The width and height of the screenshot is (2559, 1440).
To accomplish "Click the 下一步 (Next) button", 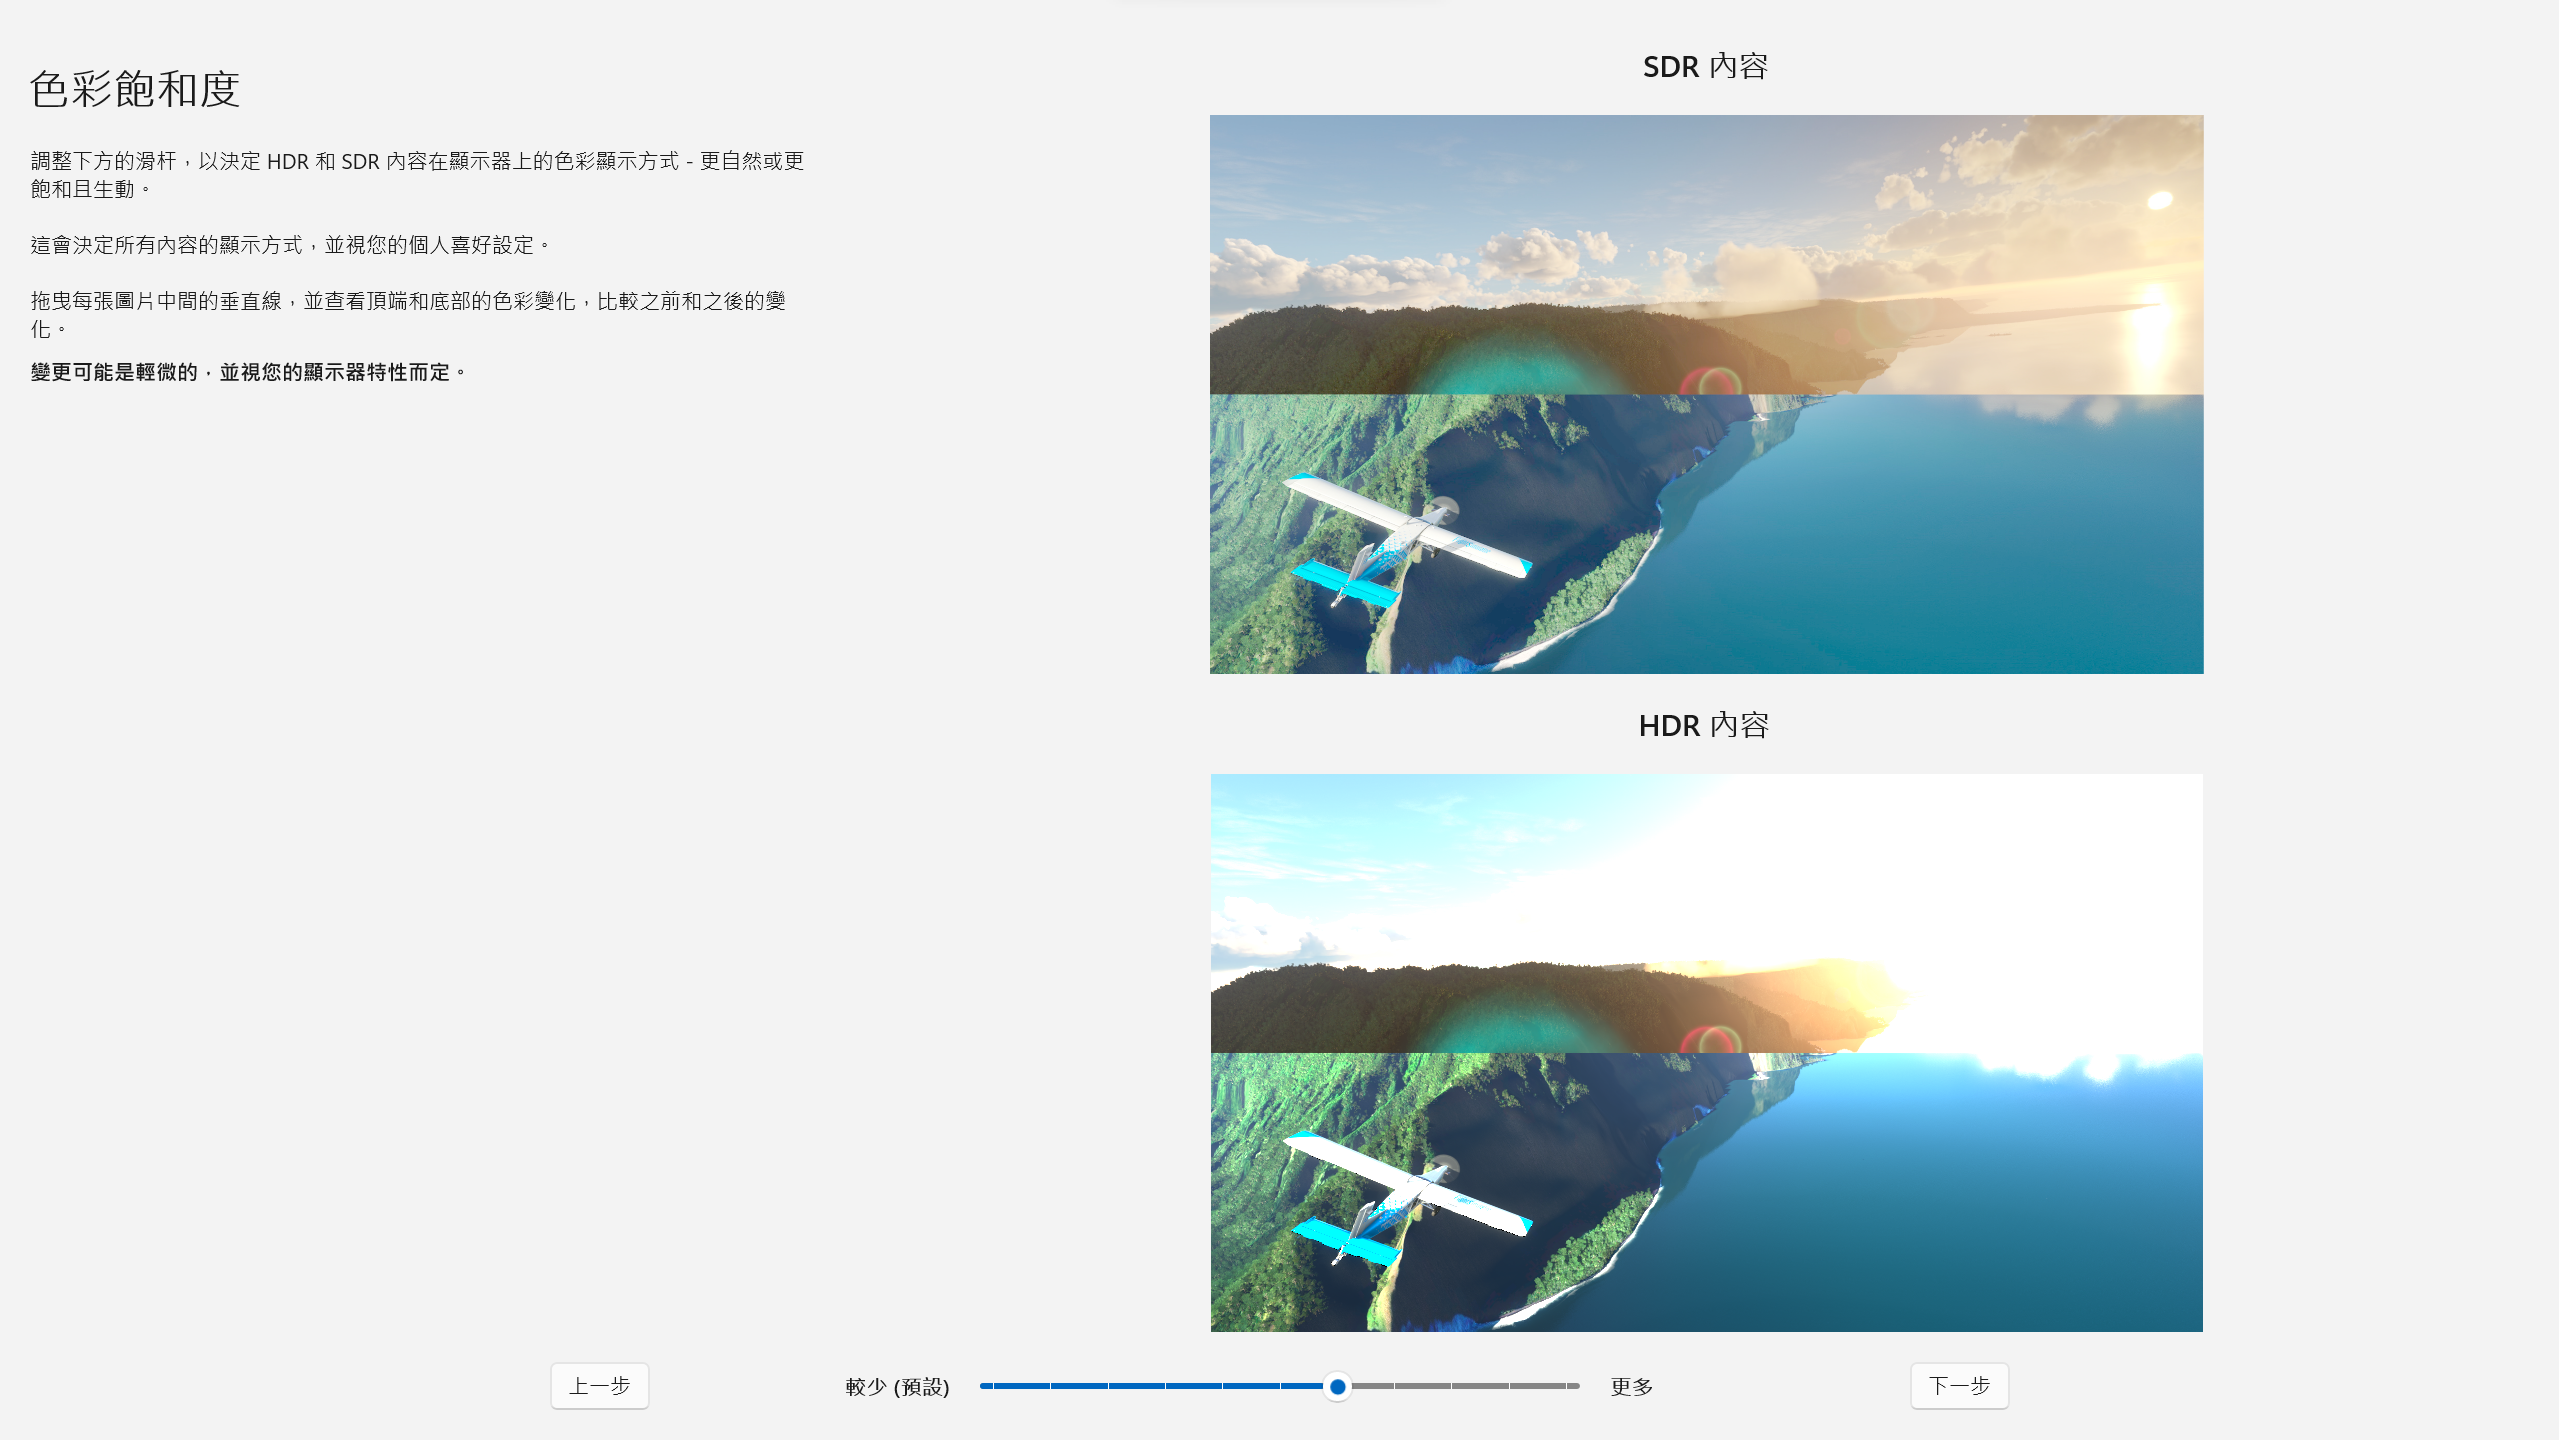I will pos(1958,1386).
